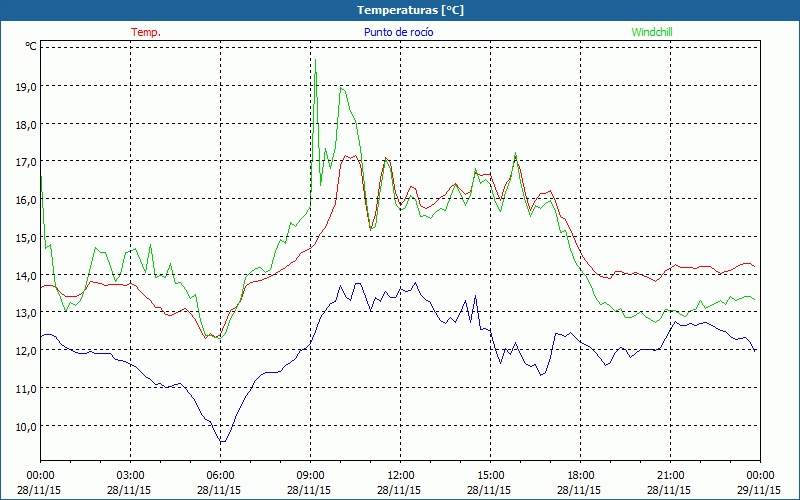
Task: Click the highest green Windchill peak
Action: click(316, 60)
